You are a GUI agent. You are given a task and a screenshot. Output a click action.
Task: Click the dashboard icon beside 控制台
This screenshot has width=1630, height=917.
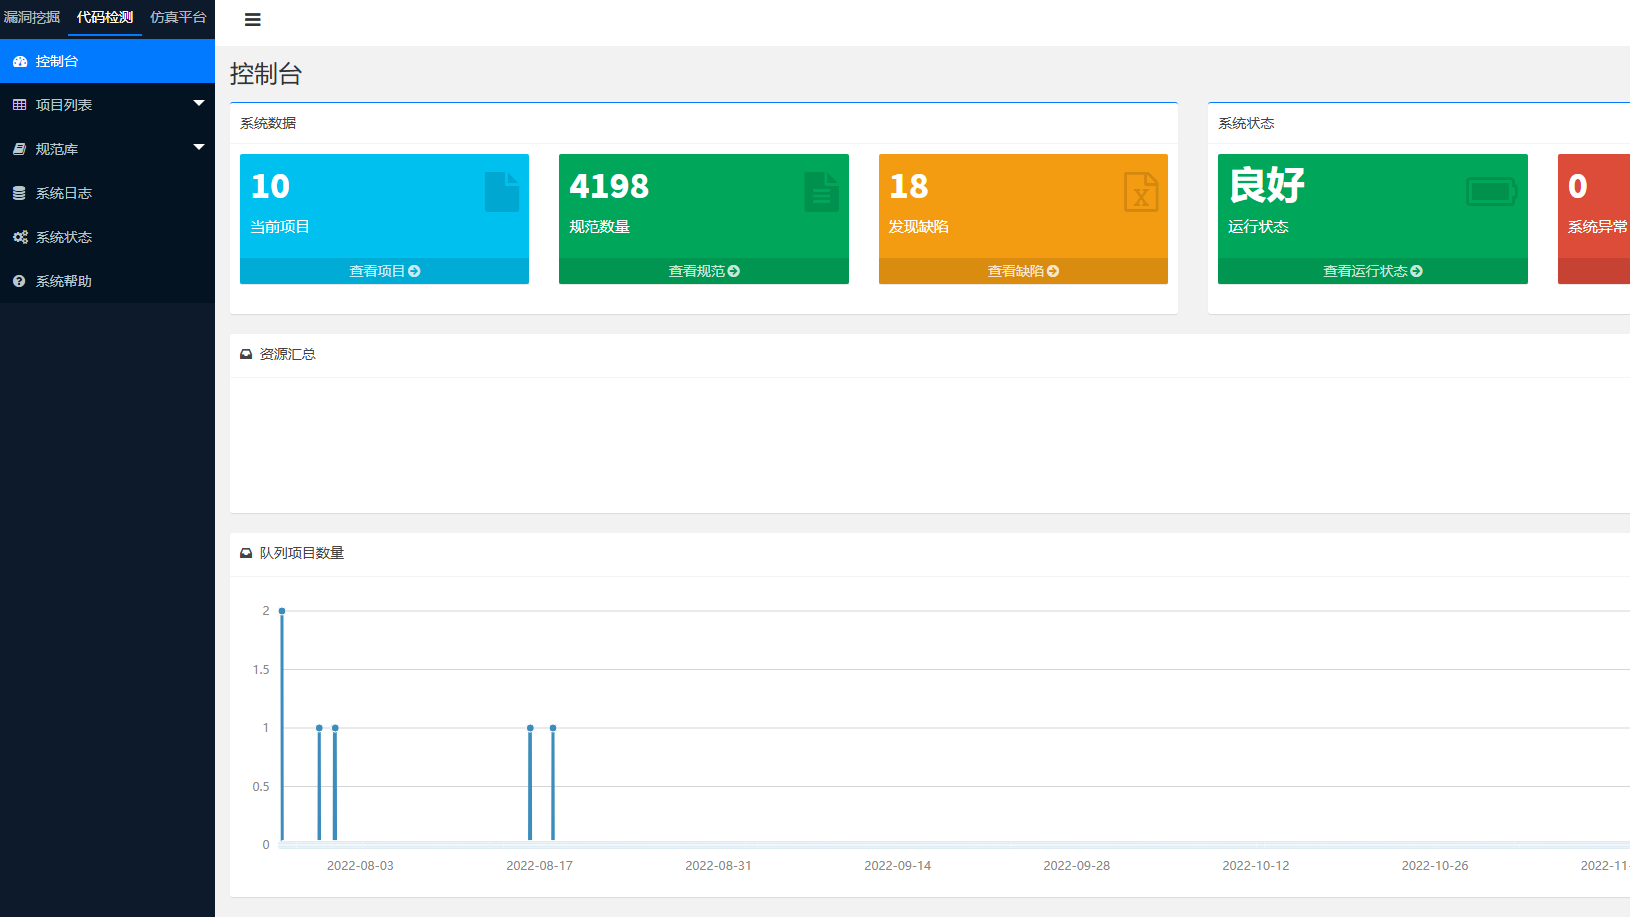point(20,61)
